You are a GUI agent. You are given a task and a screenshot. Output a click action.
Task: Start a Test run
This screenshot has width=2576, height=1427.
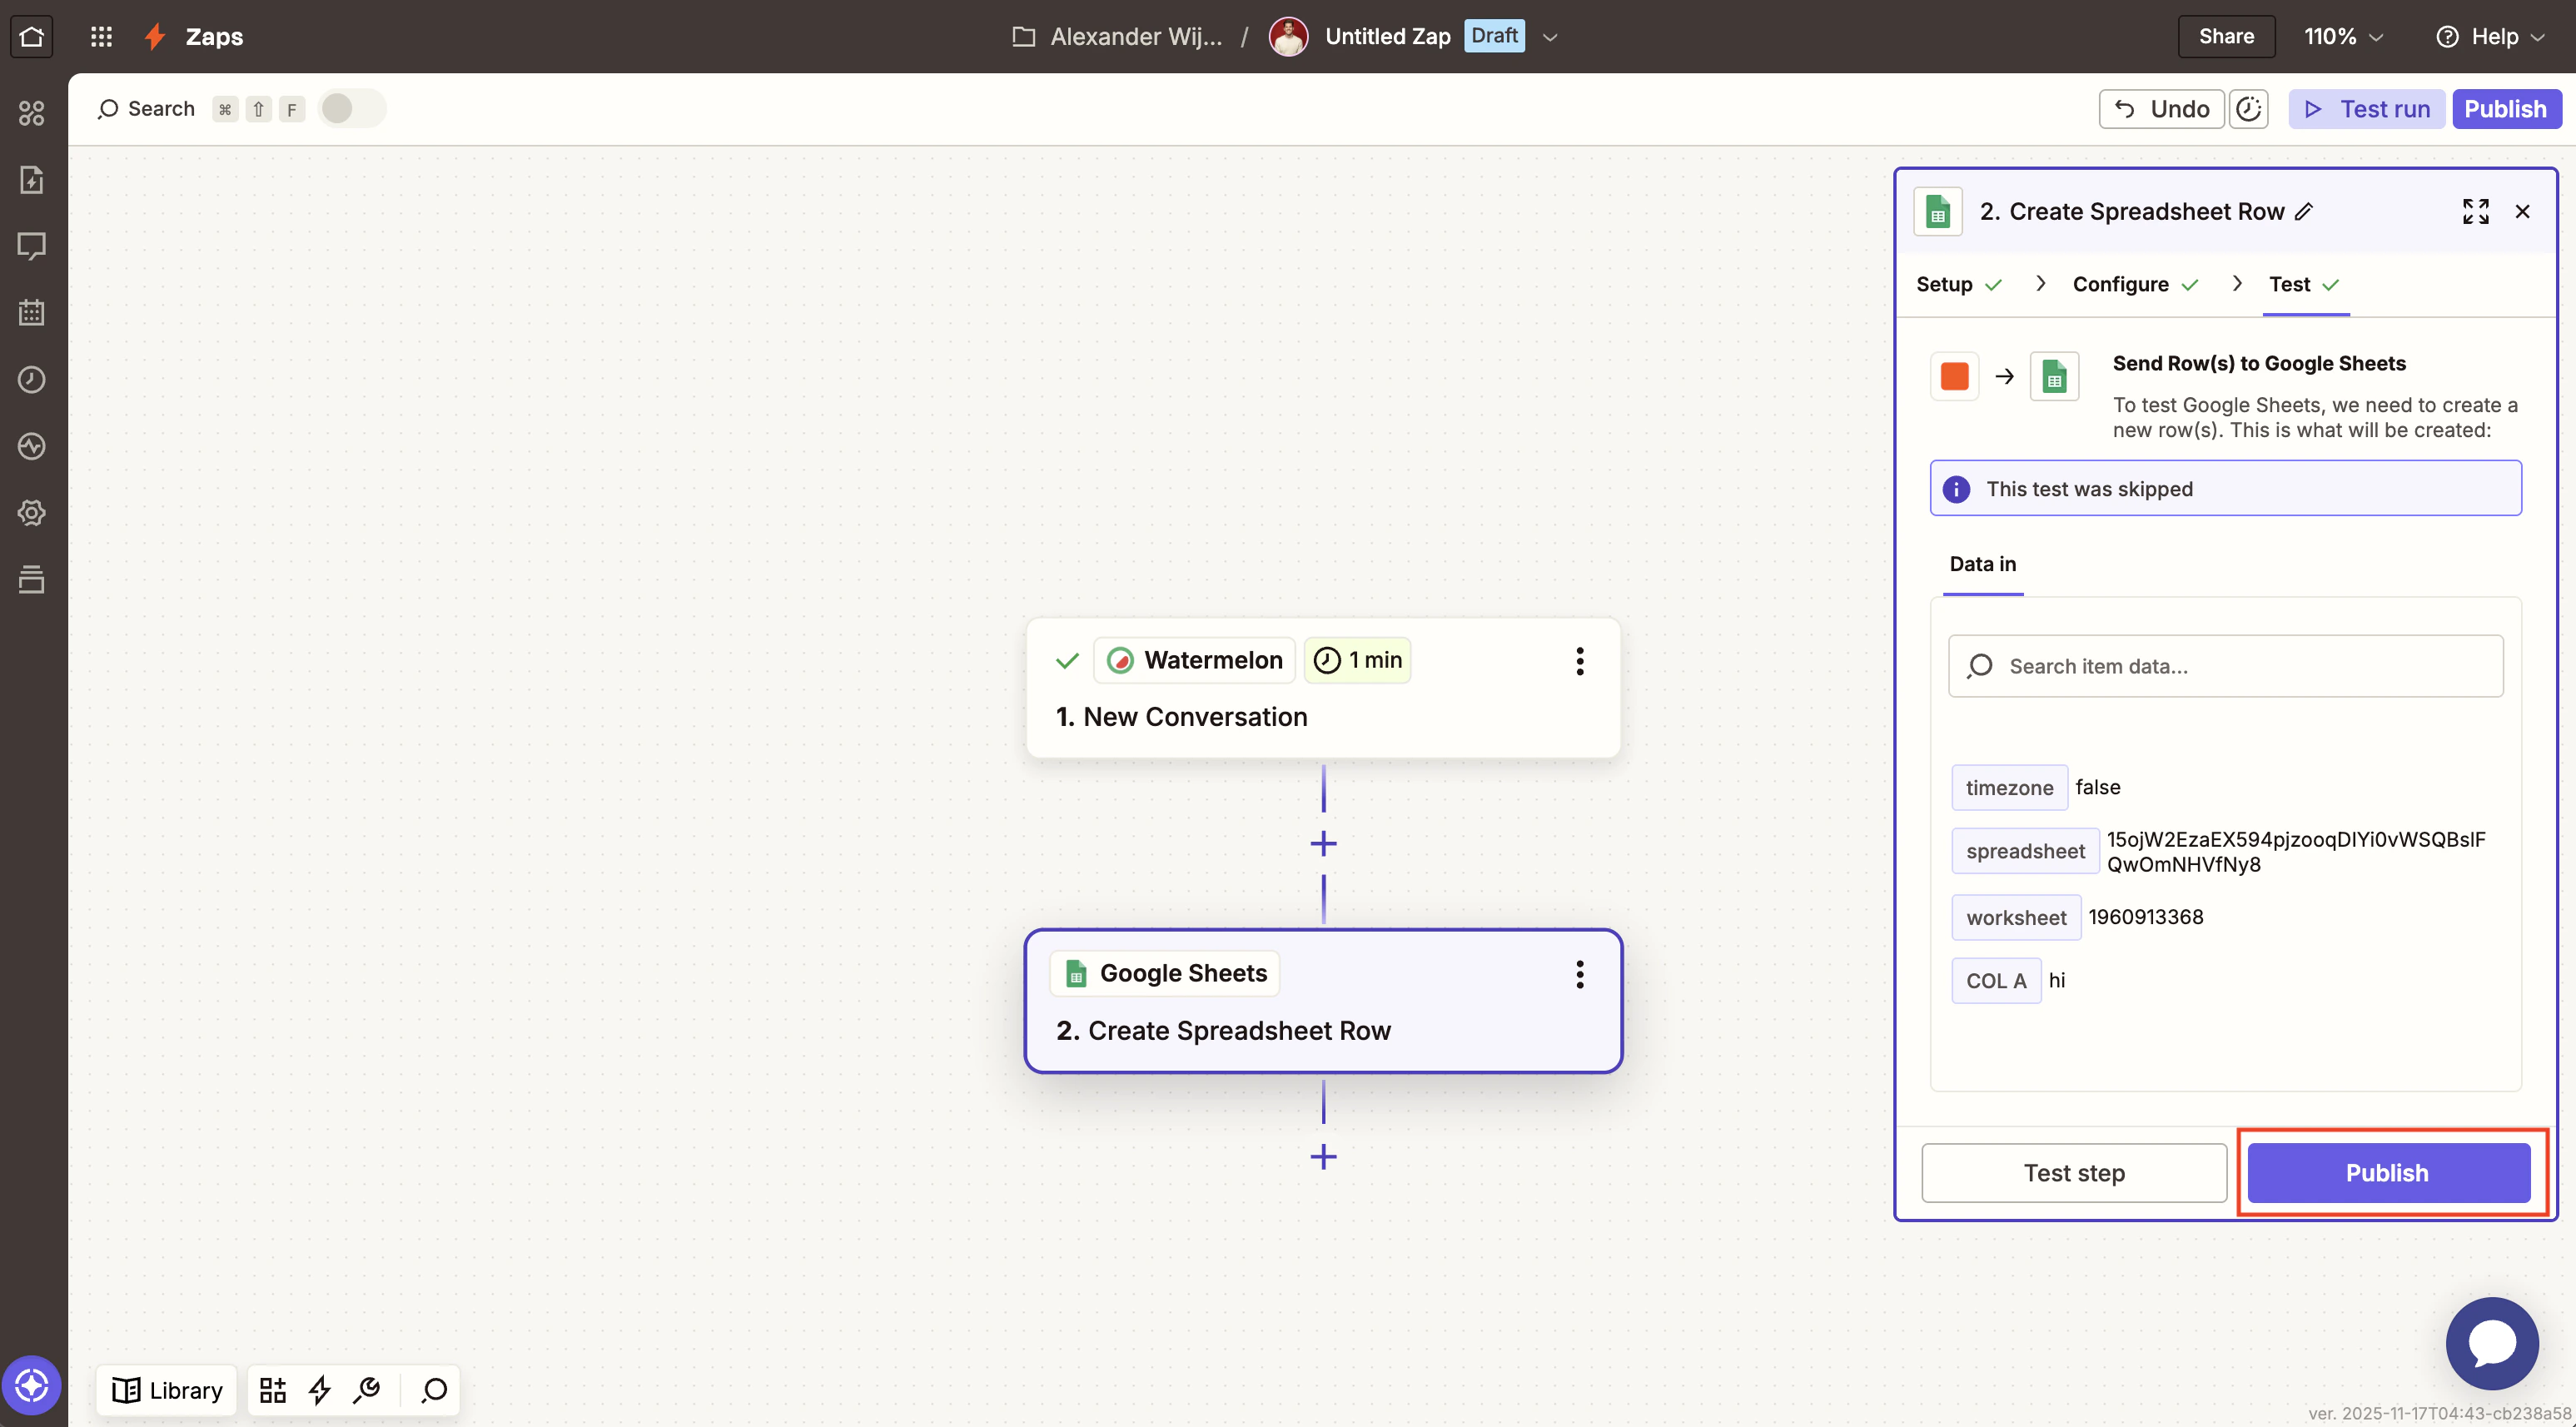(x=2366, y=109)
